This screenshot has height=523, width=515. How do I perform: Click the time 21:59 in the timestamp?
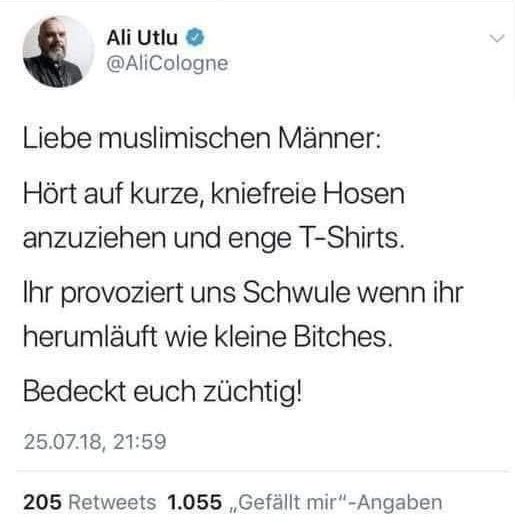[x=139, y=442]
